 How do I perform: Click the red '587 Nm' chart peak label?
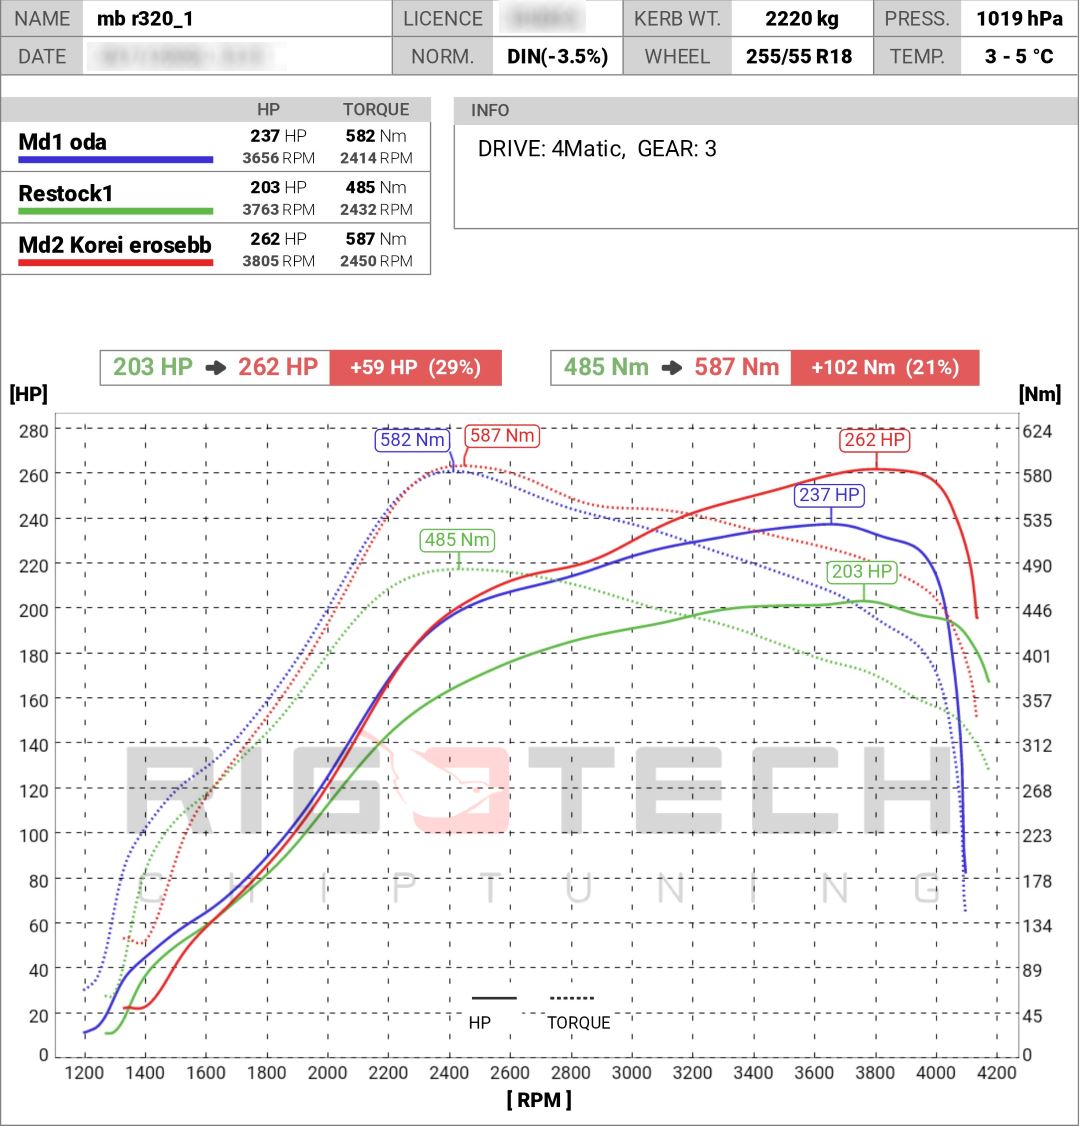[502, 435]
